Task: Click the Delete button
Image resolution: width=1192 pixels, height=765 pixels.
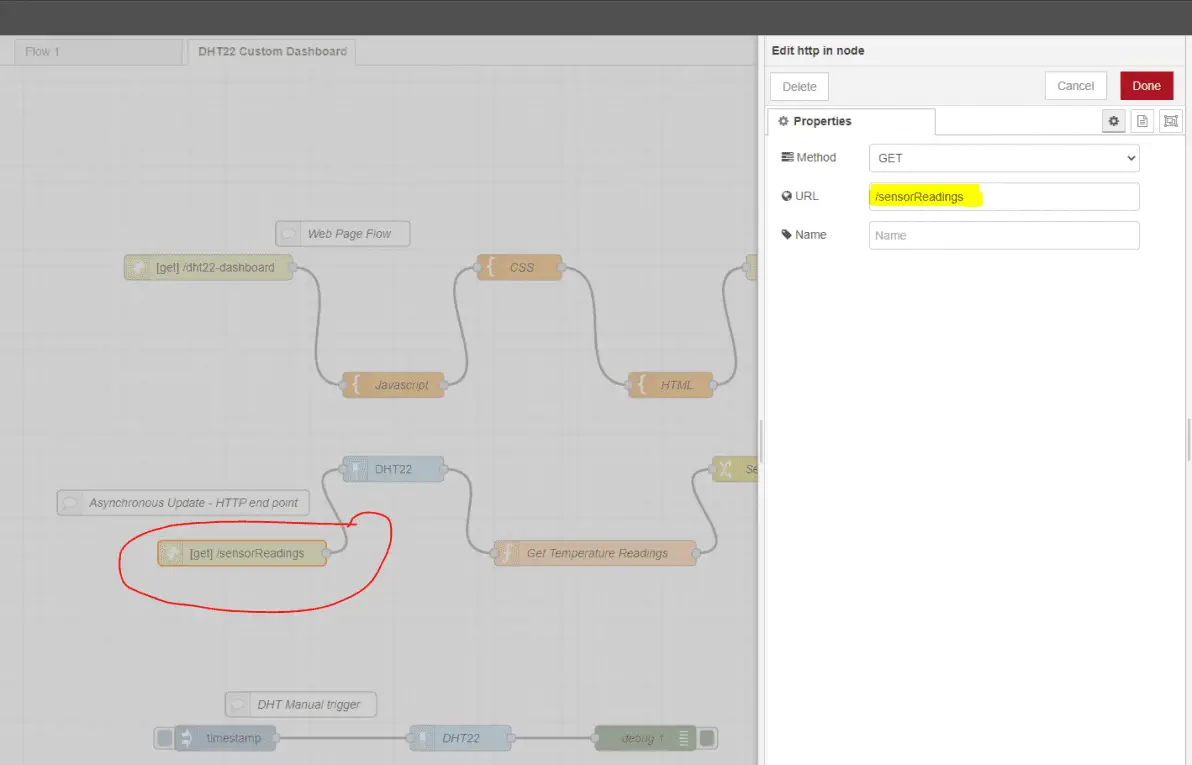Action: coord(799,87)
